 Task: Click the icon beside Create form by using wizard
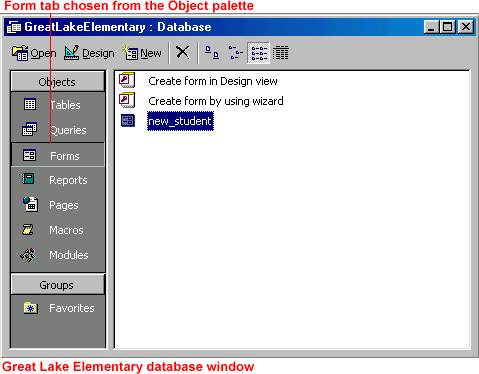(127, 100)
